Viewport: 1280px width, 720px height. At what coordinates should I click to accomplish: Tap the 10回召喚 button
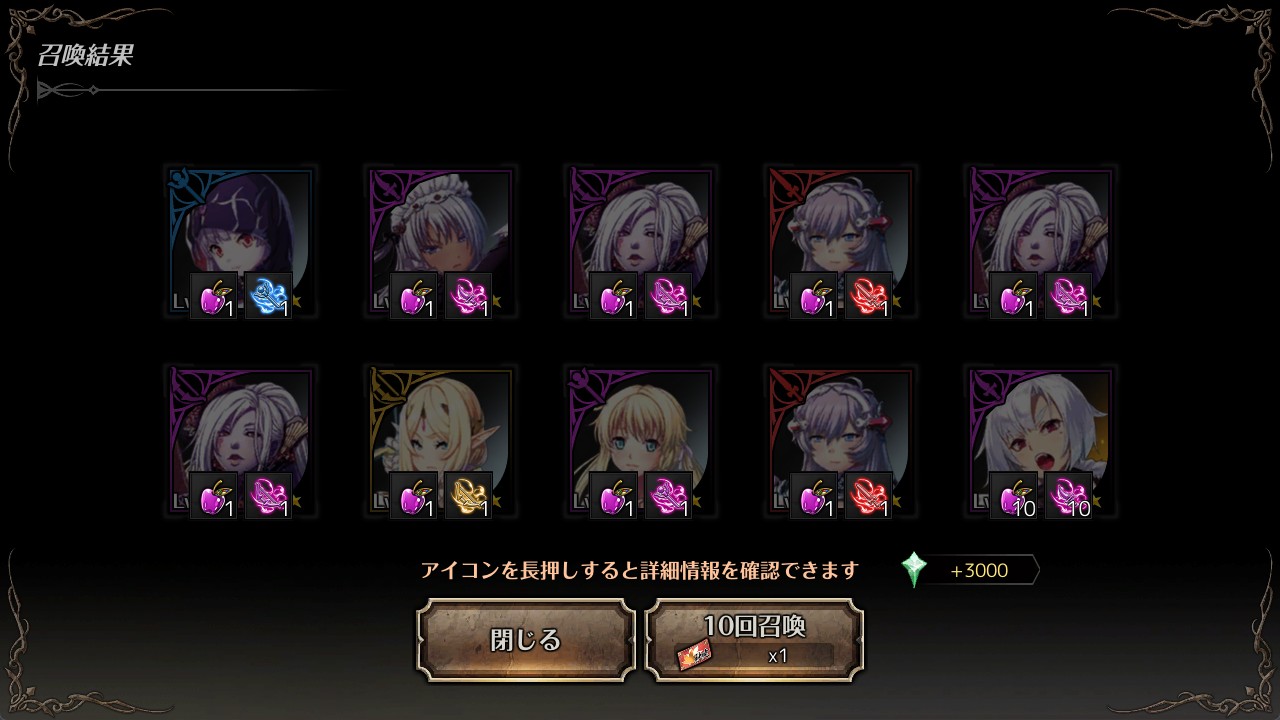(754, 640)
